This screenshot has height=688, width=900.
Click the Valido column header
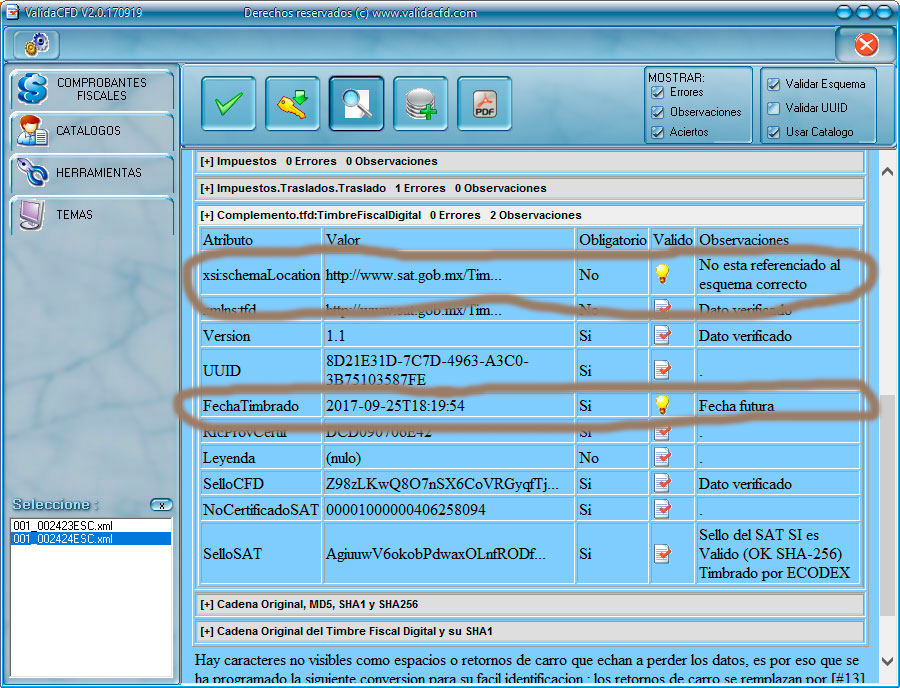click(x=673, y=239)
